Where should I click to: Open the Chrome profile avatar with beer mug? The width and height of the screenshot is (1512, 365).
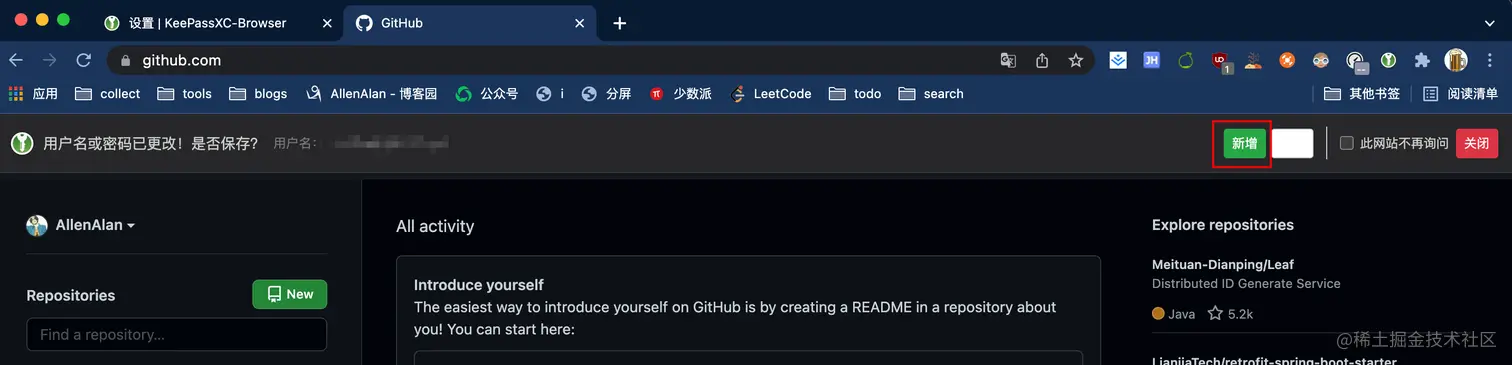coord(1456,60)
